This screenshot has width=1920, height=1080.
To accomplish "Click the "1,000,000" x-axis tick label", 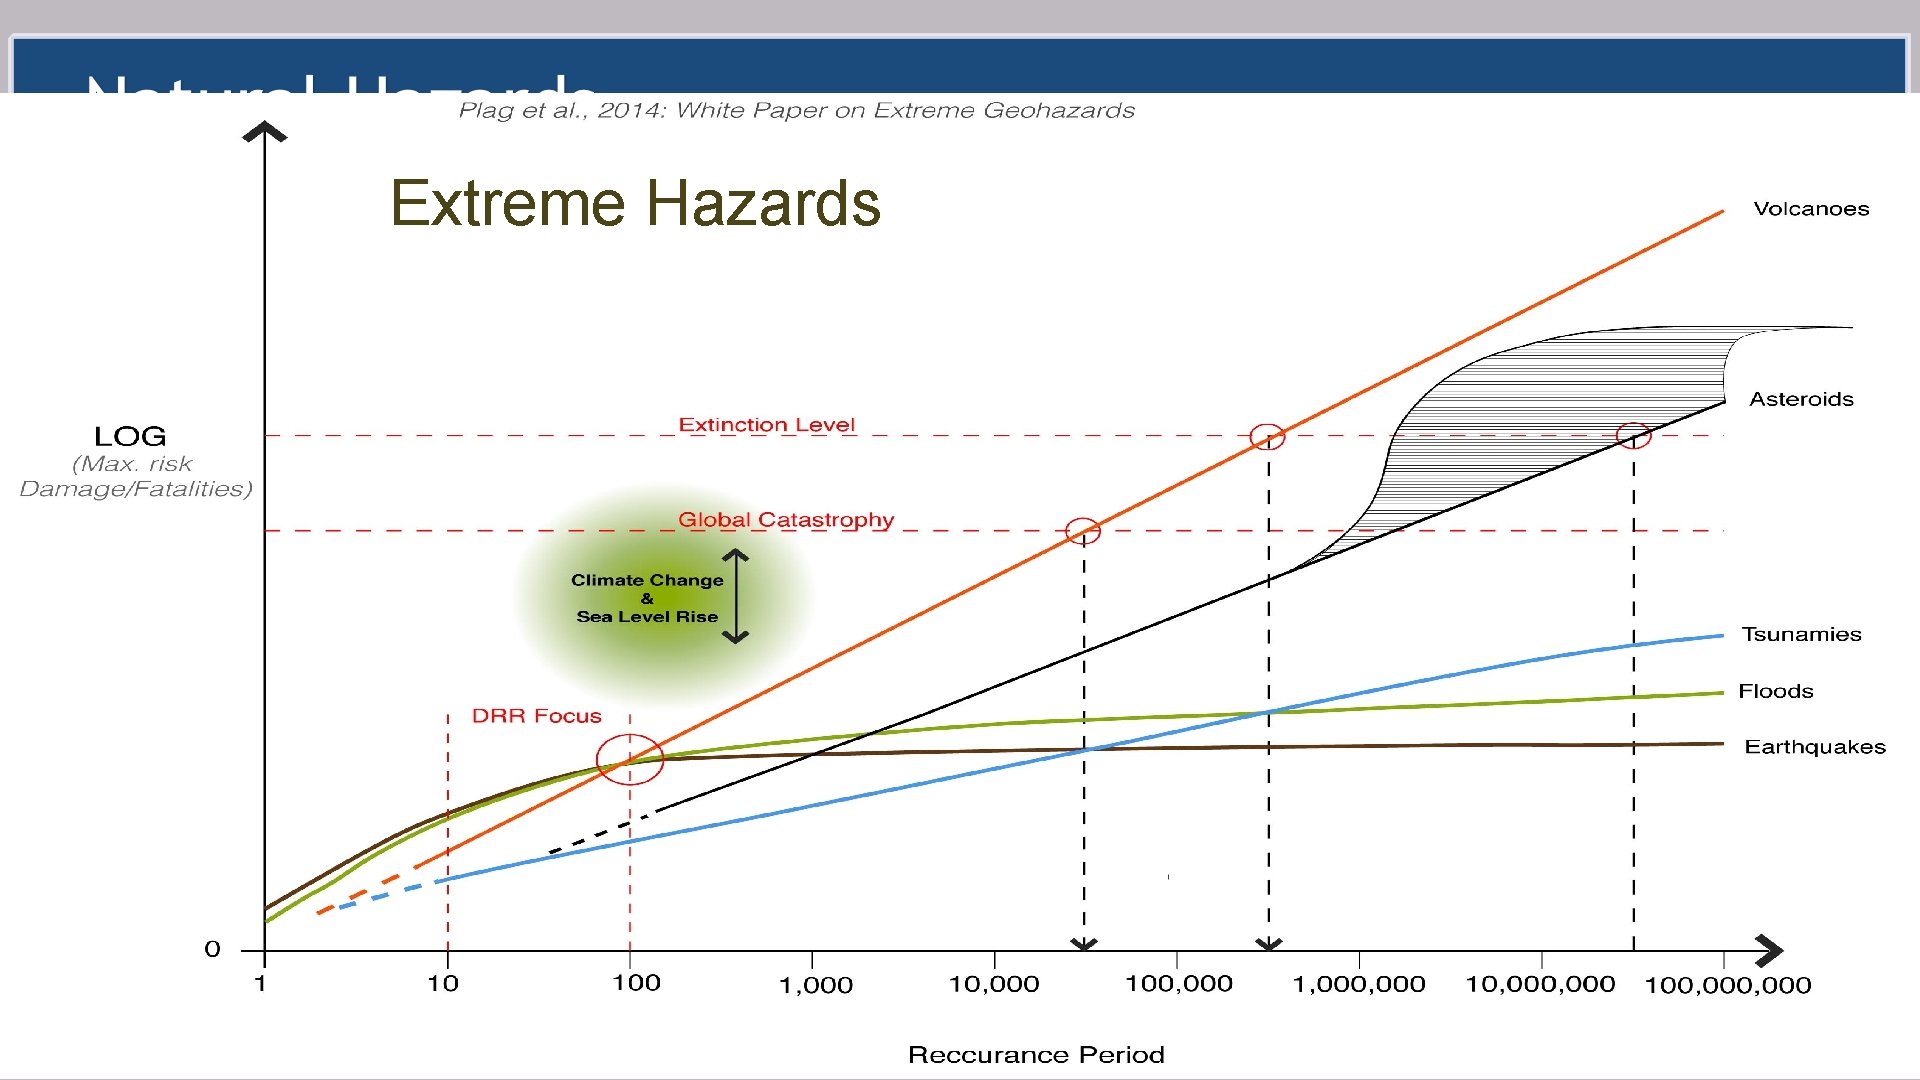I will (x=1359, y=985).
